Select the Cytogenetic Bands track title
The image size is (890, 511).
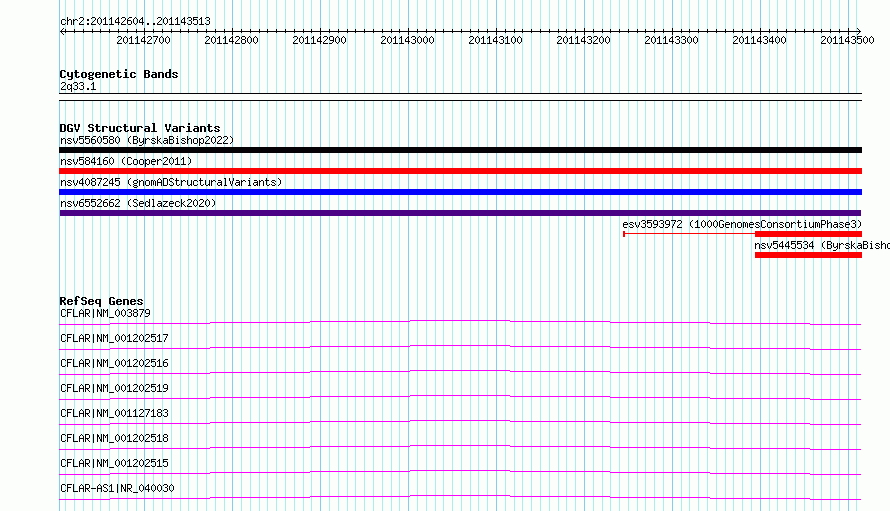pos(119,74)
